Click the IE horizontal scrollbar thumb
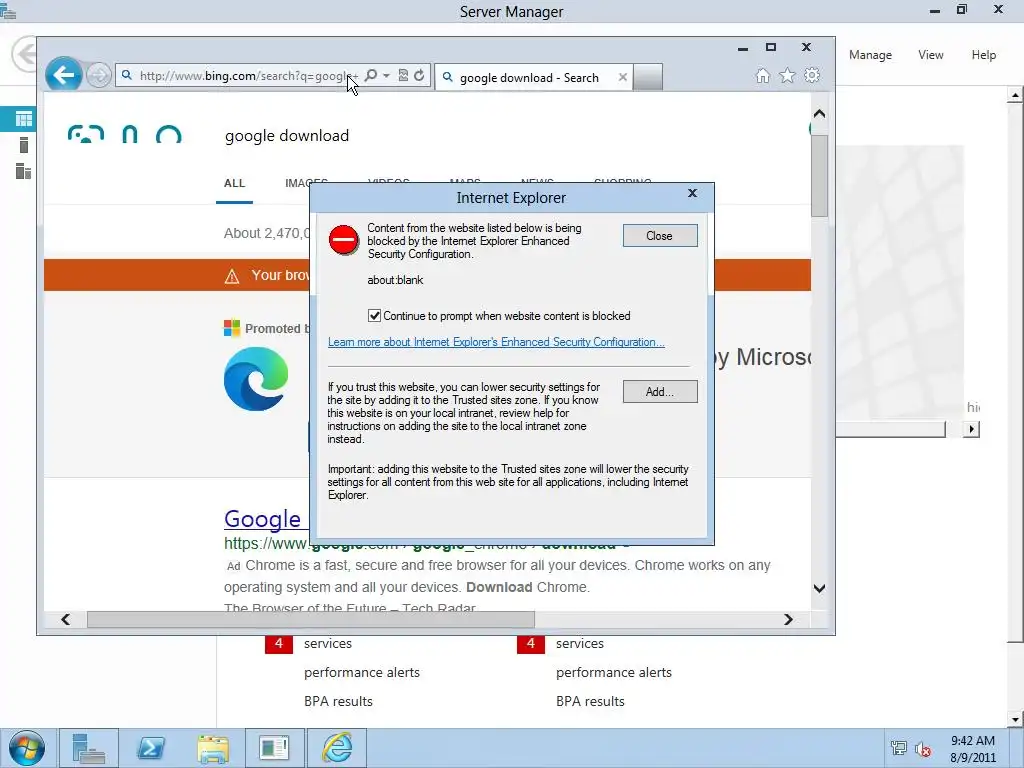1024x768 pixels. [311, 619]
